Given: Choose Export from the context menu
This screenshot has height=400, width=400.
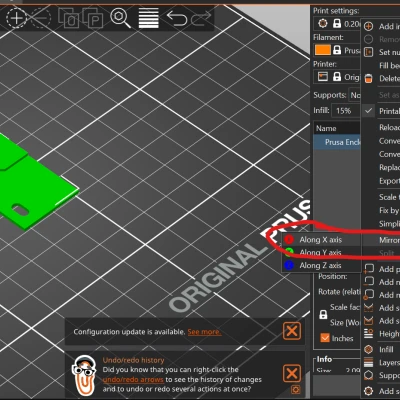Looking at the screenshot, I should click(381, 181).
